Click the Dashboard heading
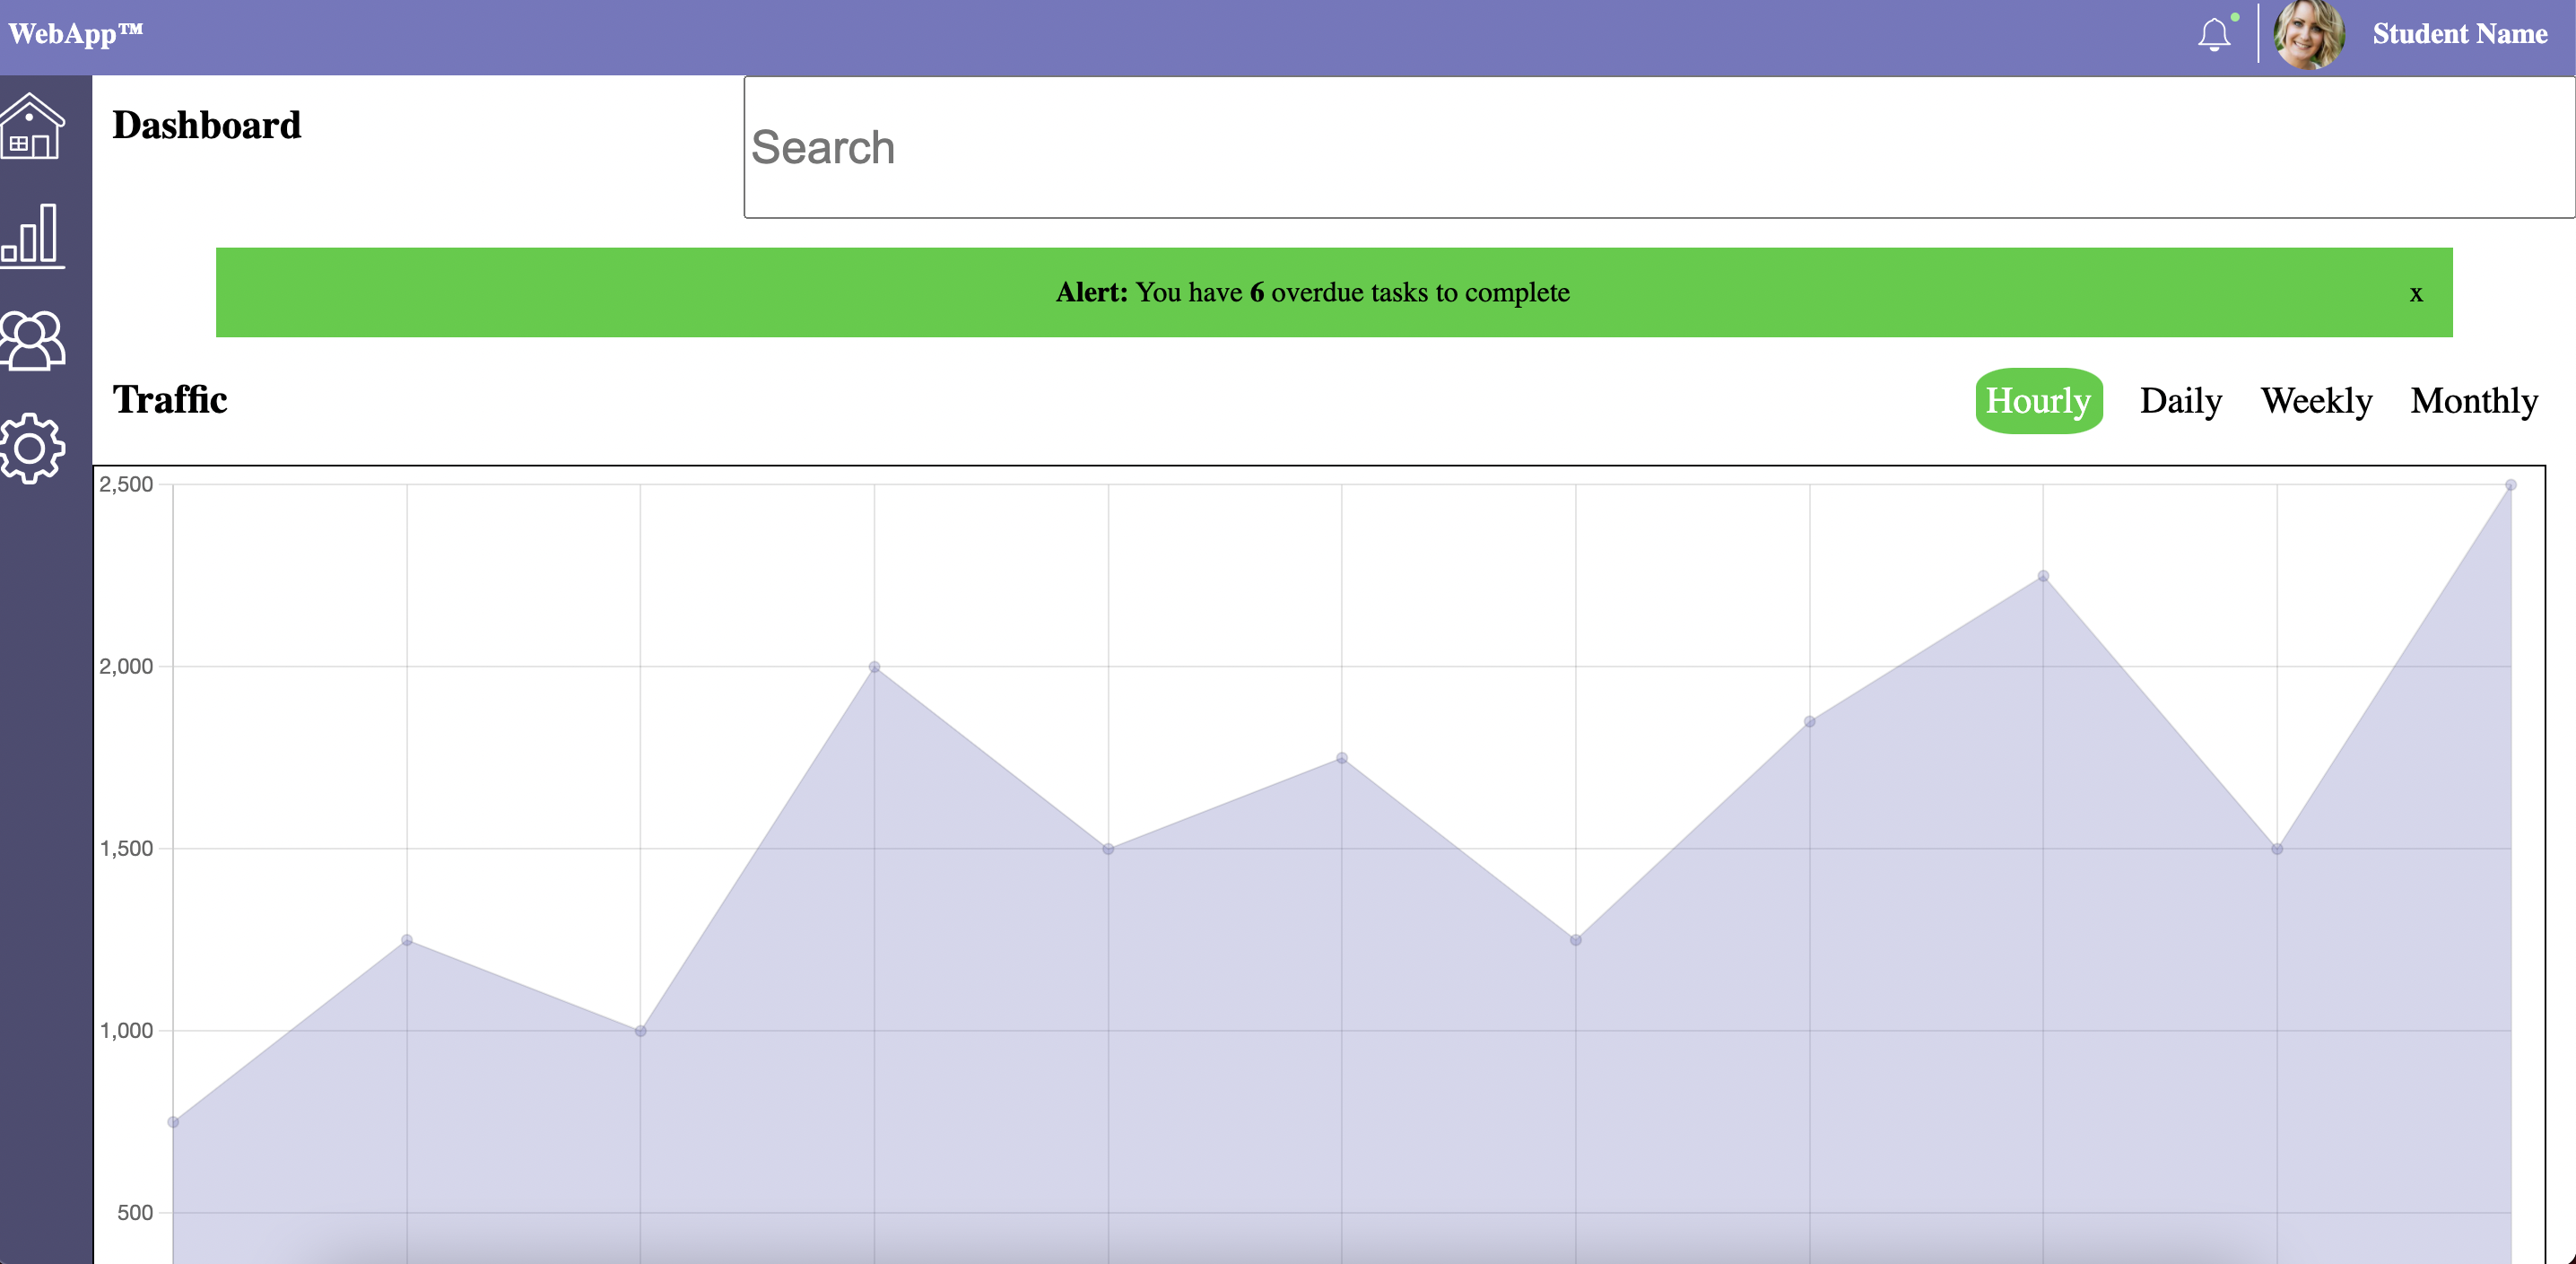Screen dimensions: 2576x1264 pos(206,125)
